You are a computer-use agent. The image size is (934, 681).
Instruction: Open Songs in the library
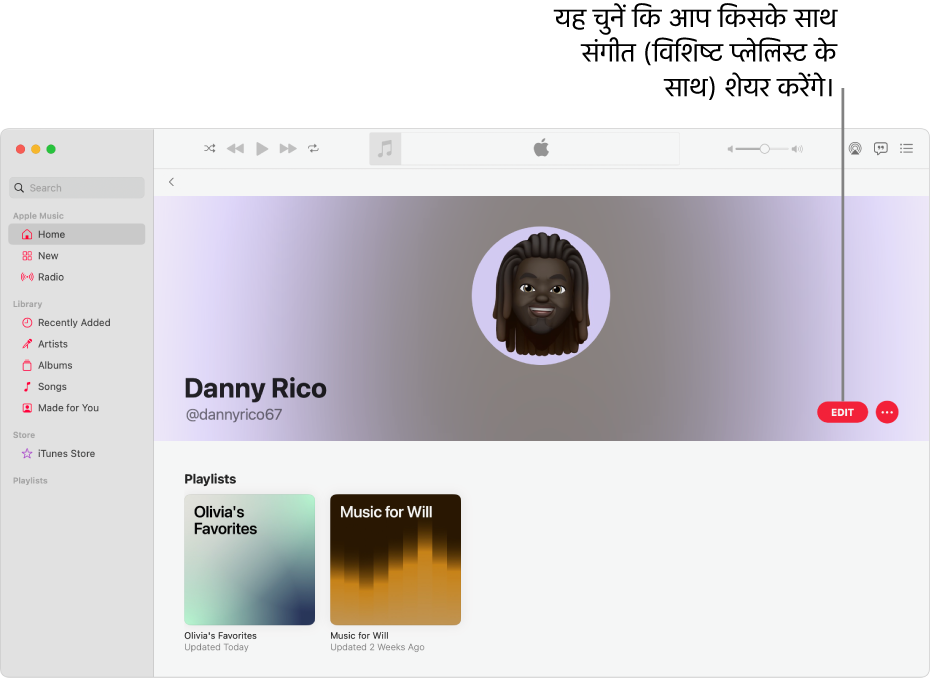coord(77,387)
